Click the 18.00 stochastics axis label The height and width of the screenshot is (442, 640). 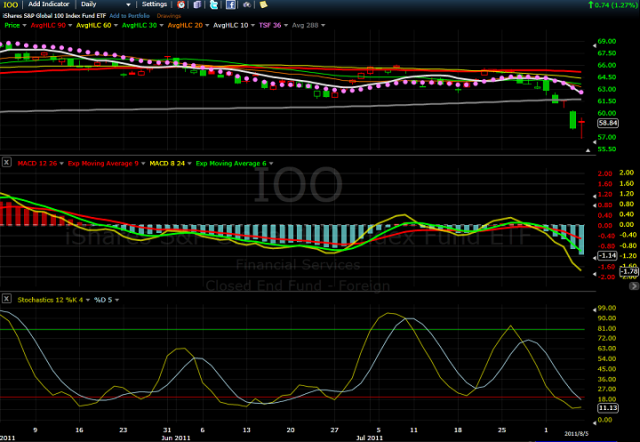[607, 399]
